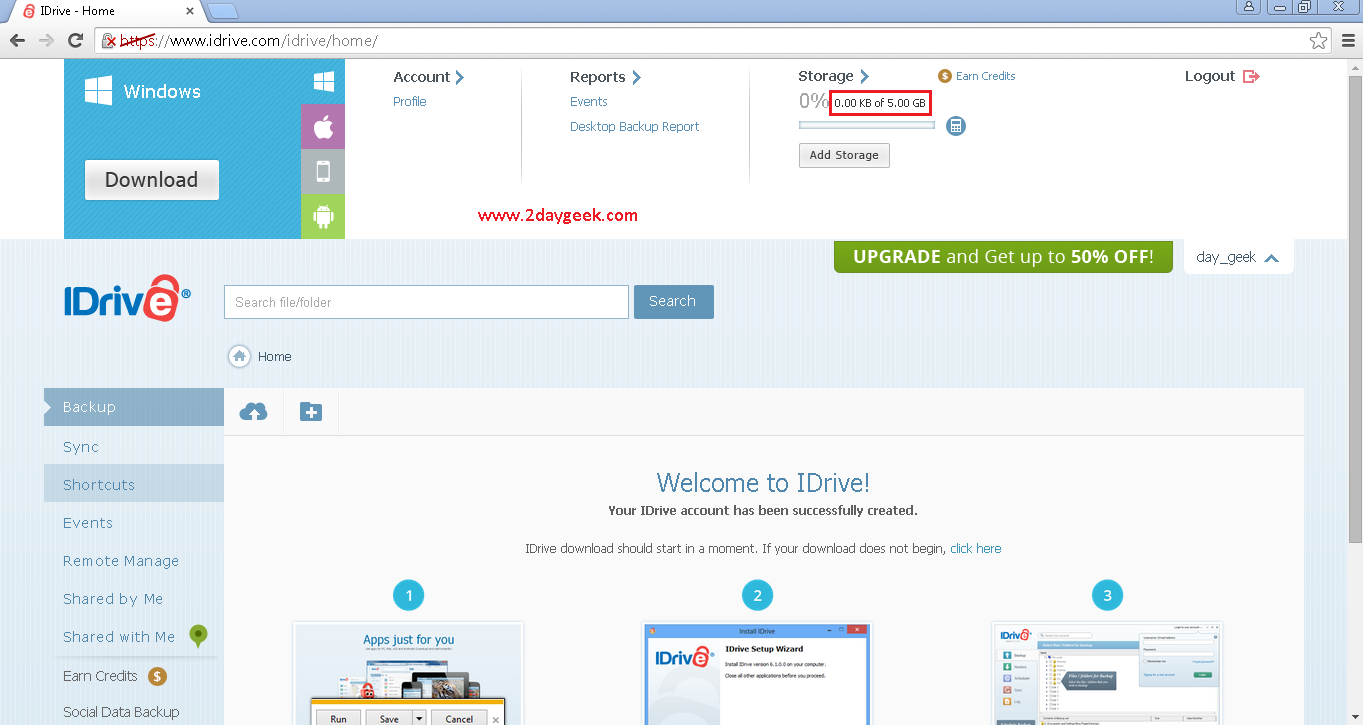Open a new browser tab
The height and width of the screenshot is (725, 1363).
[x=222, y=12]
